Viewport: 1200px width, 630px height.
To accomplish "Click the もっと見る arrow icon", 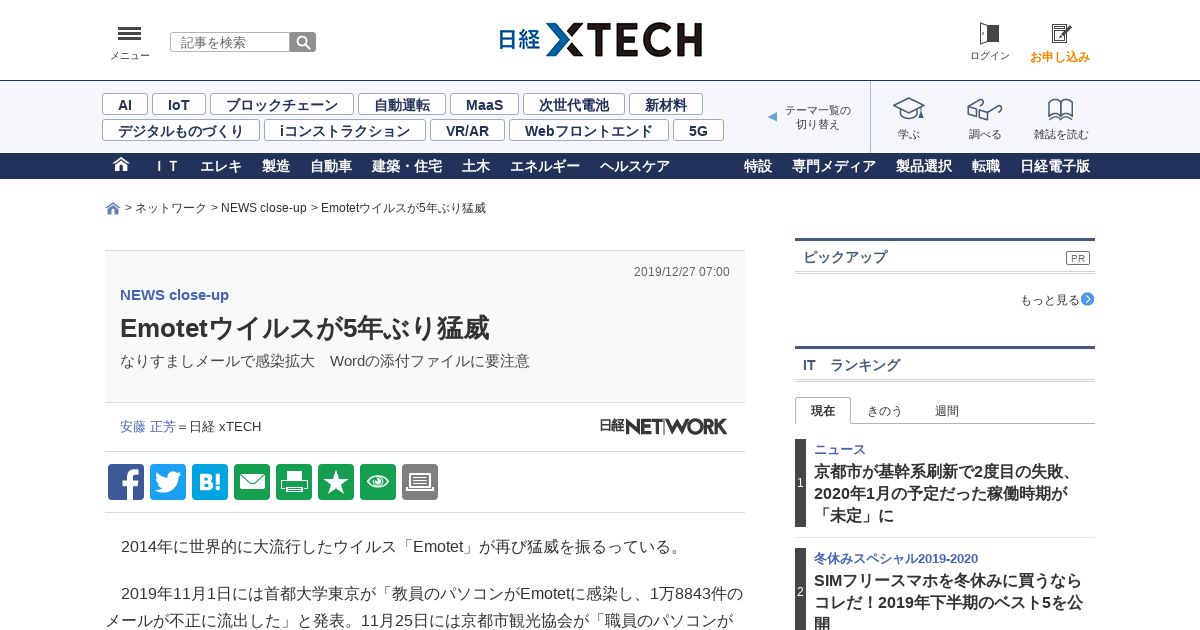I will pos(1088,299).
